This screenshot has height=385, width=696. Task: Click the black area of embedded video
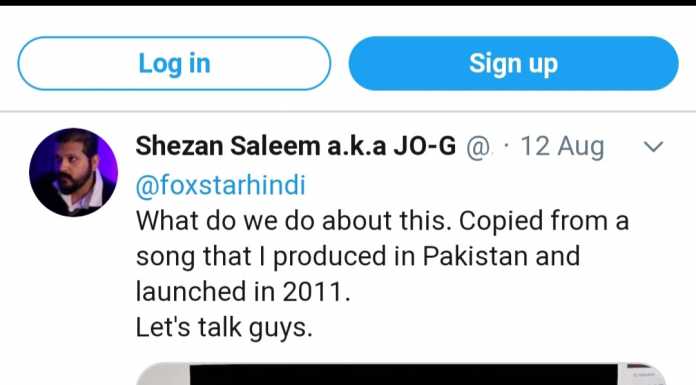pos(403,374)
